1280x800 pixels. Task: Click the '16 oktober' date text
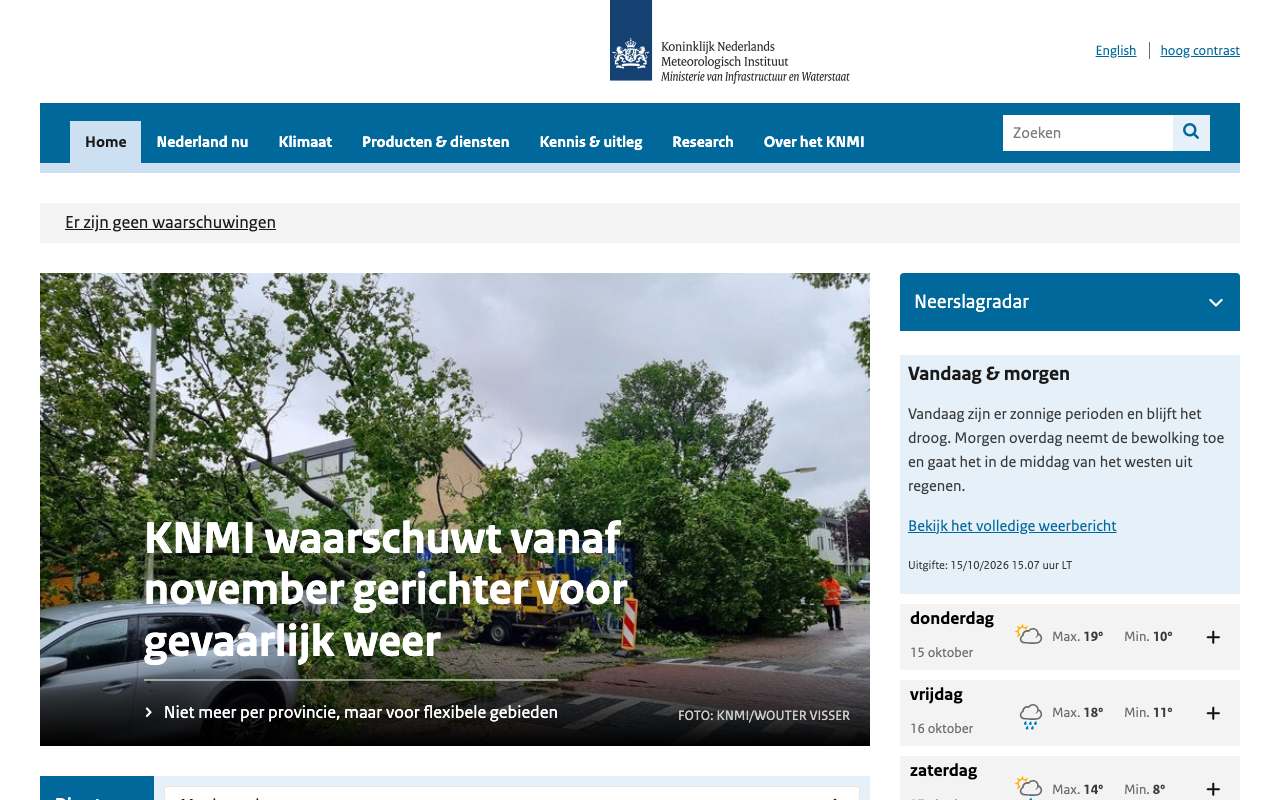[x=942, y=729]
